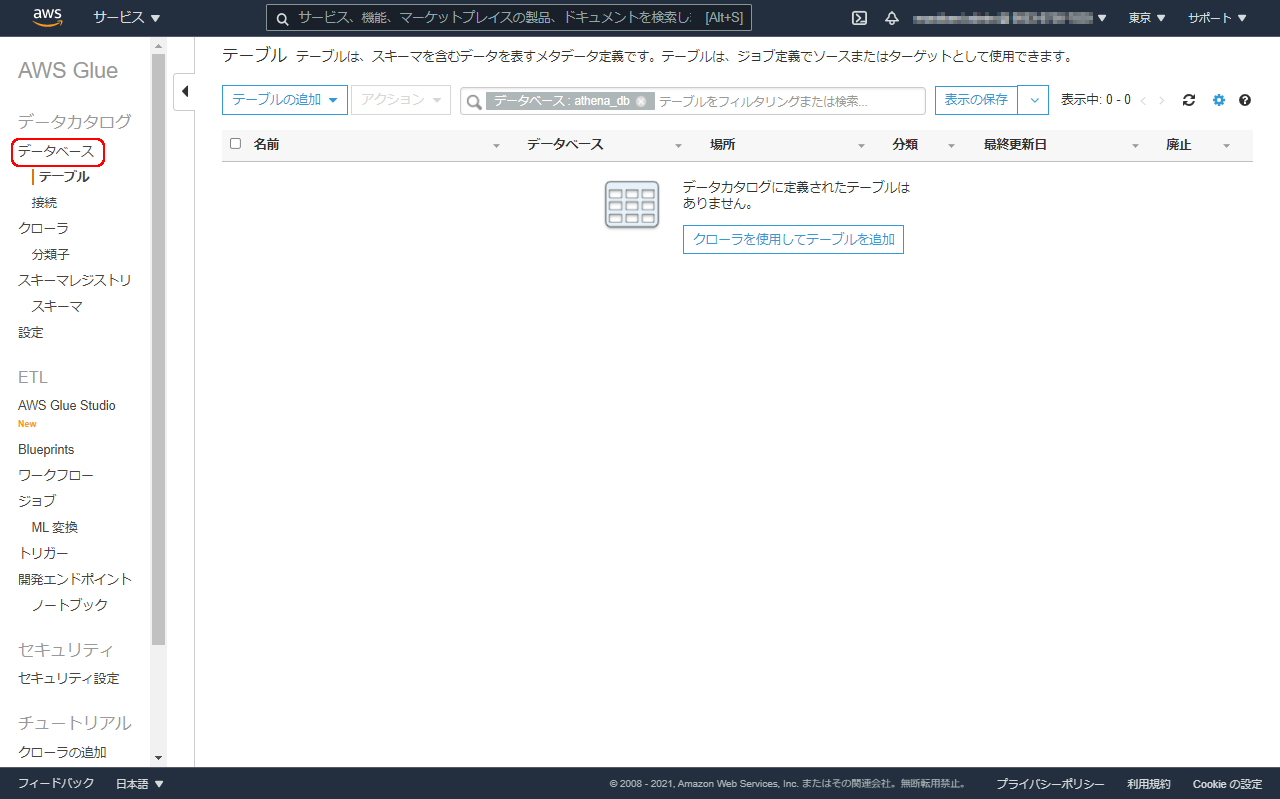Open the account name dropdown
1280x799 pixels.
[x=1010, y=18]
